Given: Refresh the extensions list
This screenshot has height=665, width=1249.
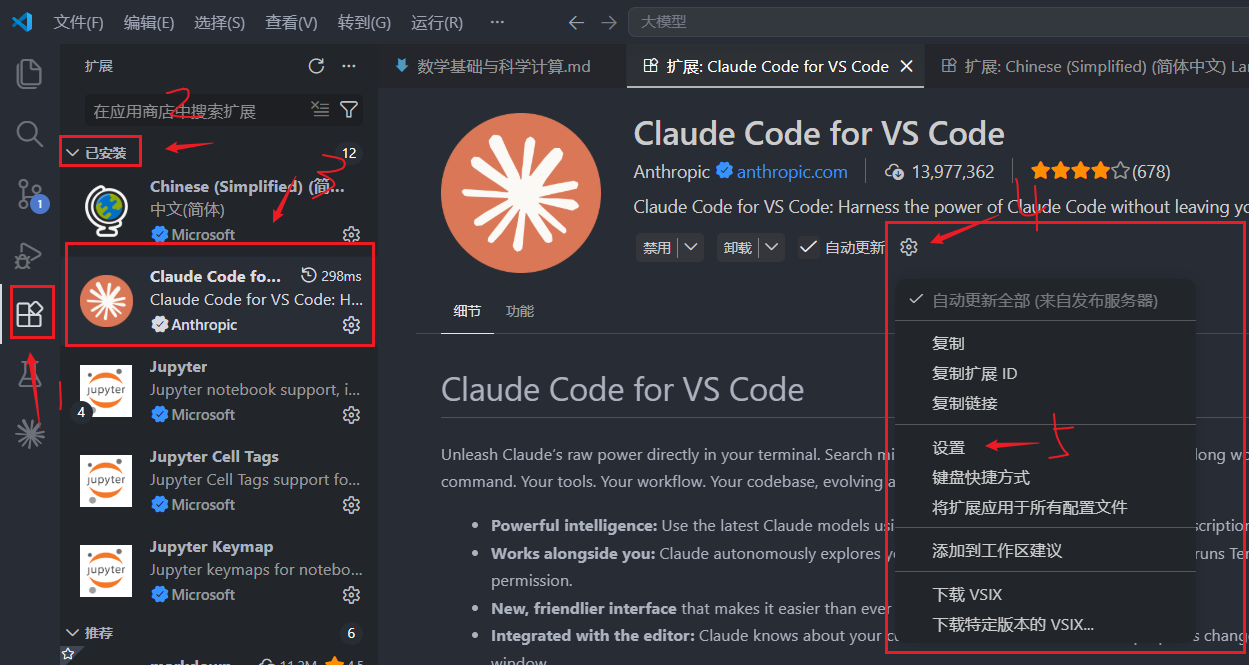Looking at the screenshot, I should tap(316, 66).
